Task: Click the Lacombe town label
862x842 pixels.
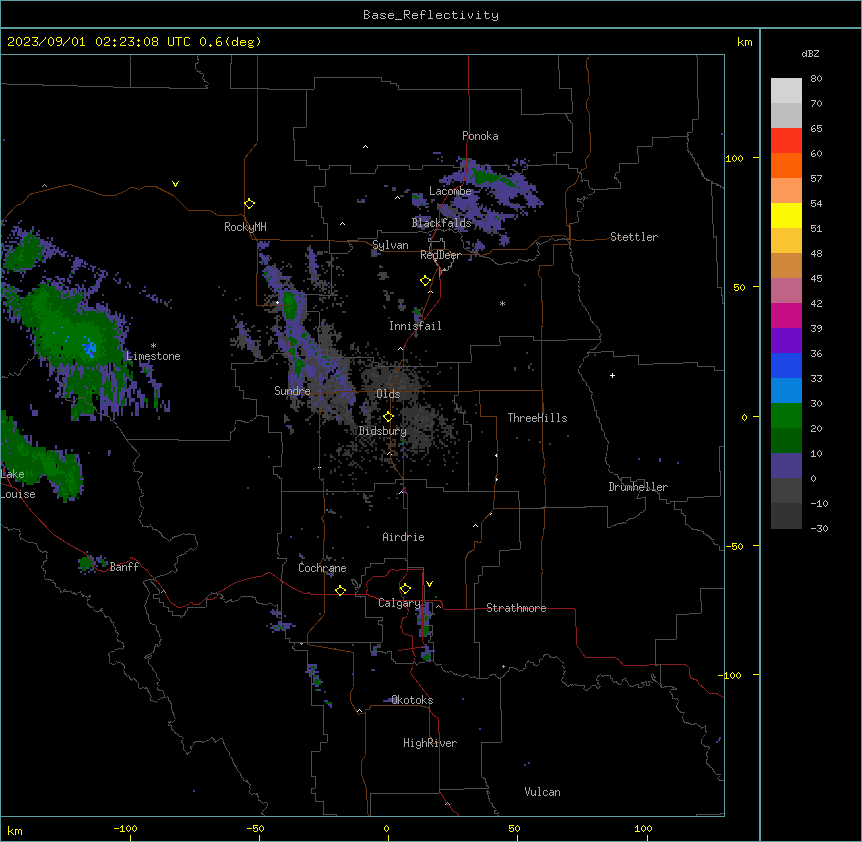Action: tap(450, 191)
